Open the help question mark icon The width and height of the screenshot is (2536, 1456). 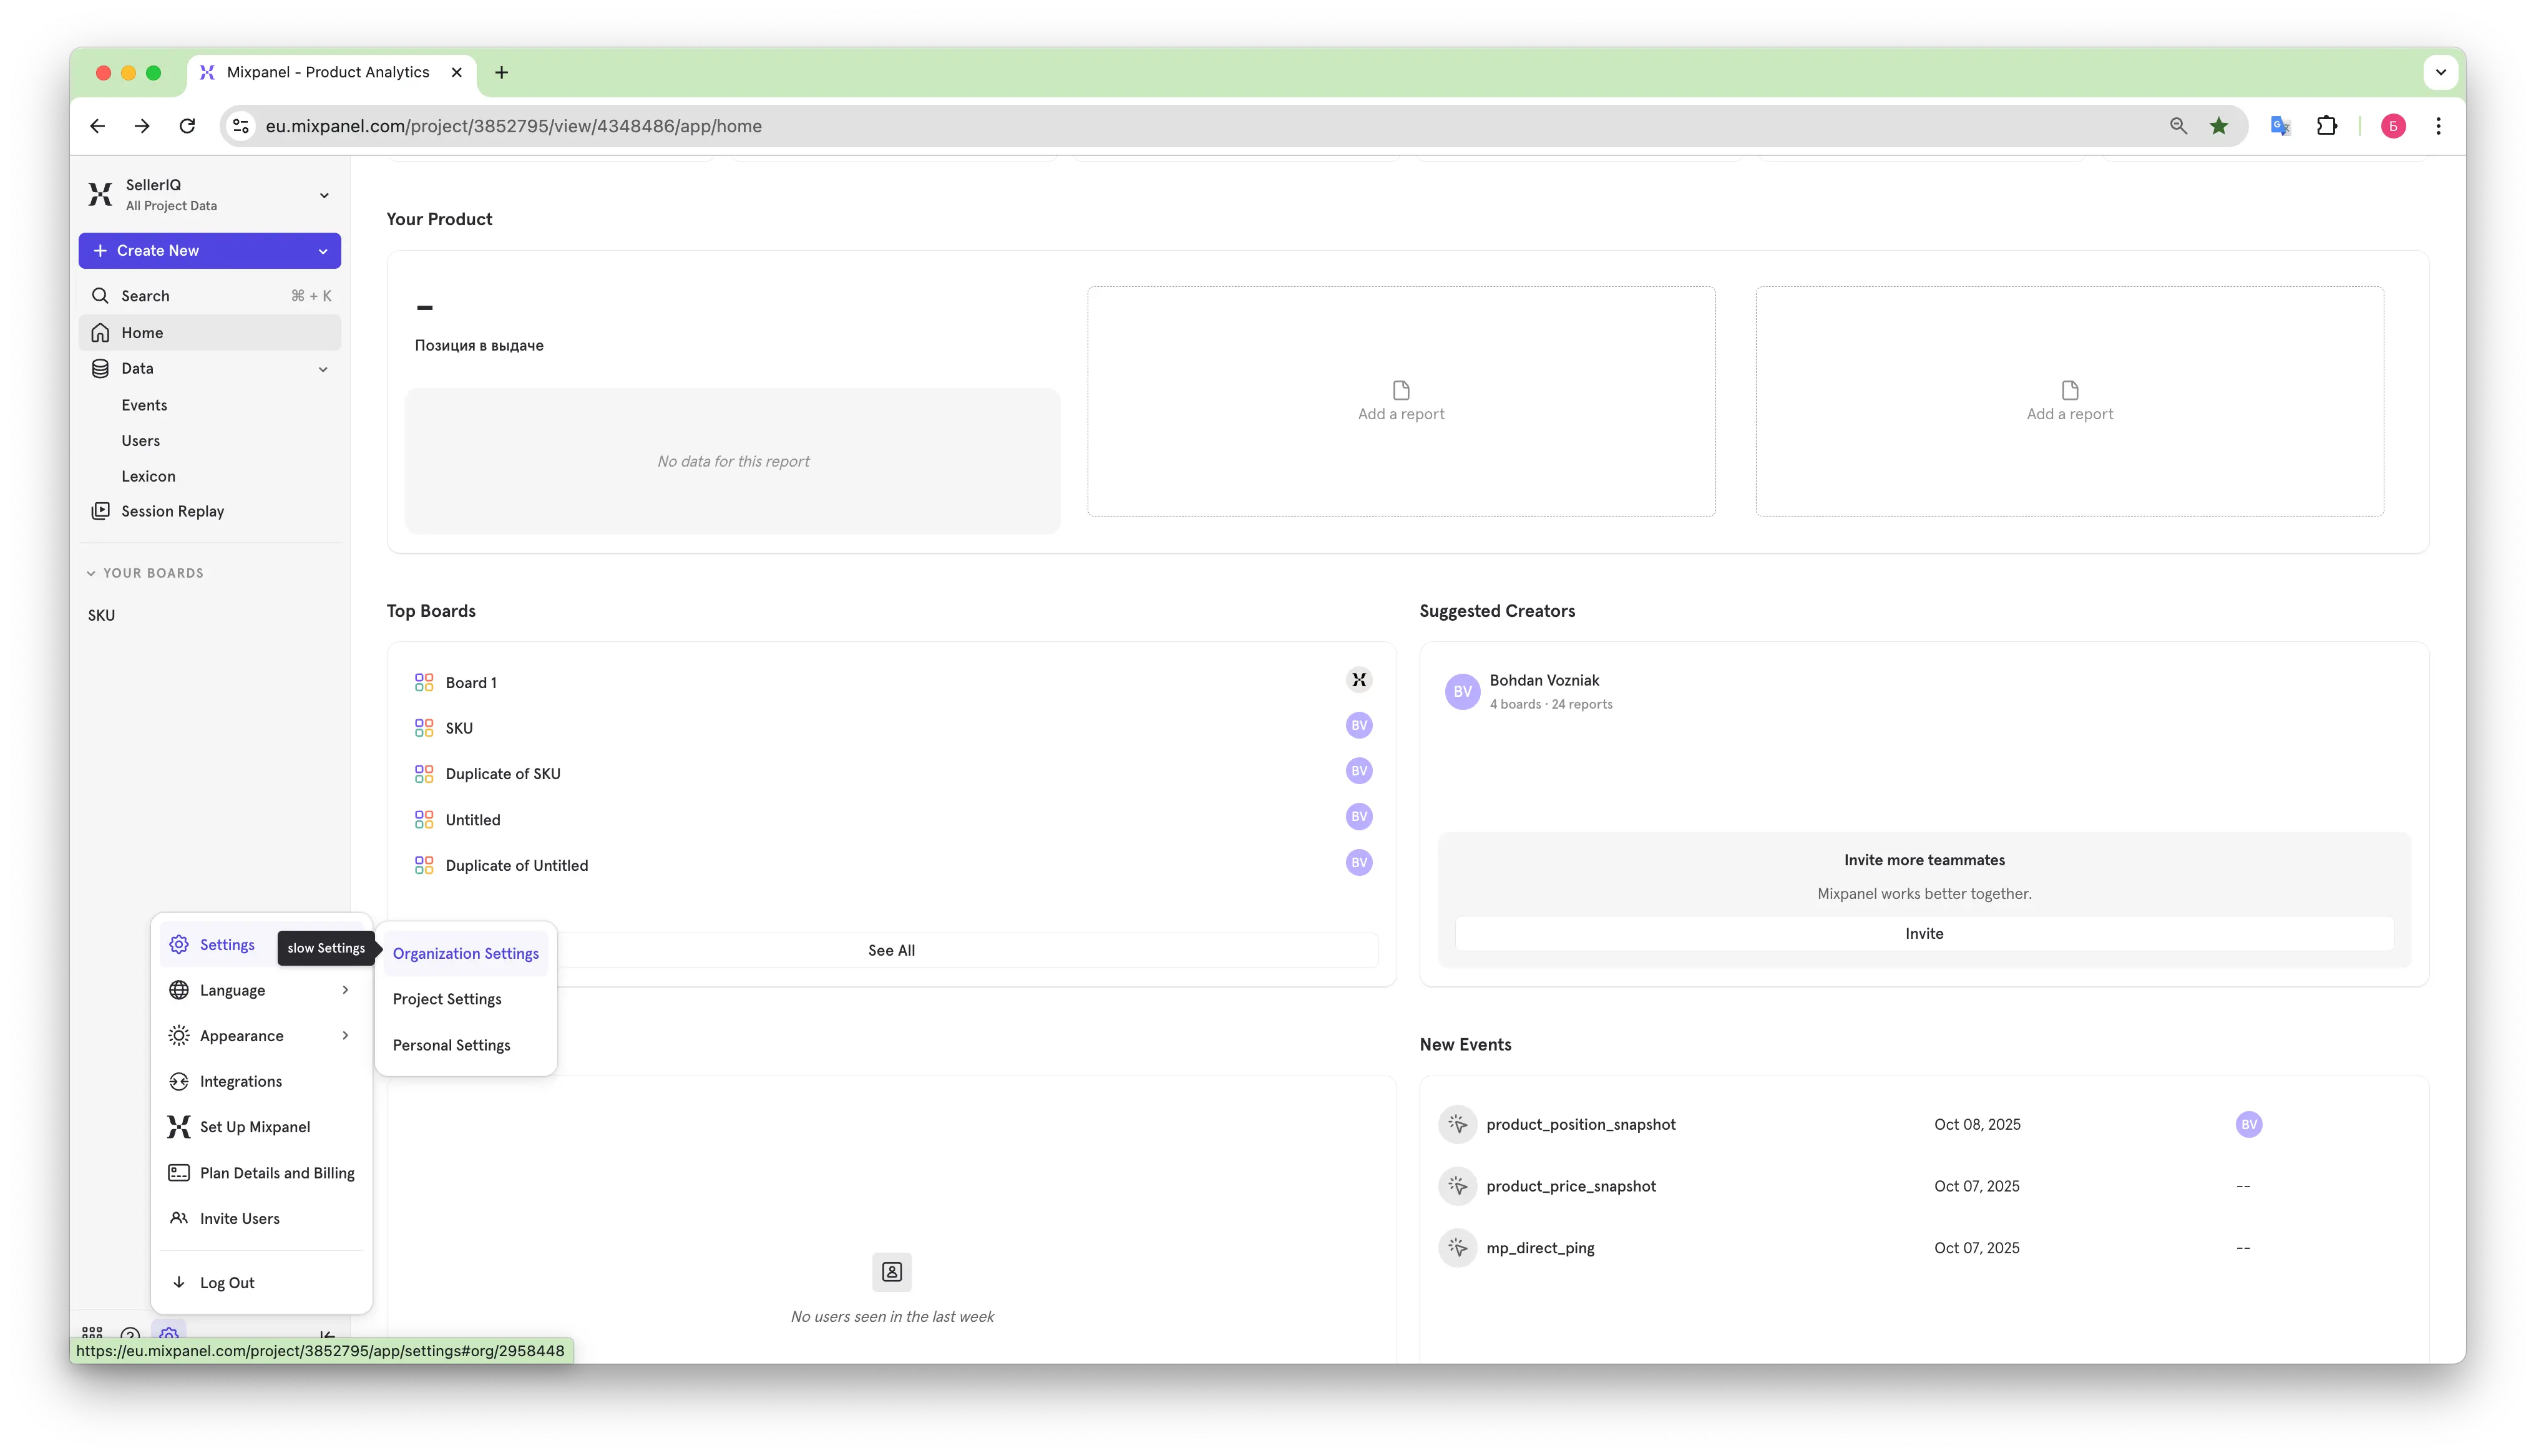click(x=130, y=1335)
